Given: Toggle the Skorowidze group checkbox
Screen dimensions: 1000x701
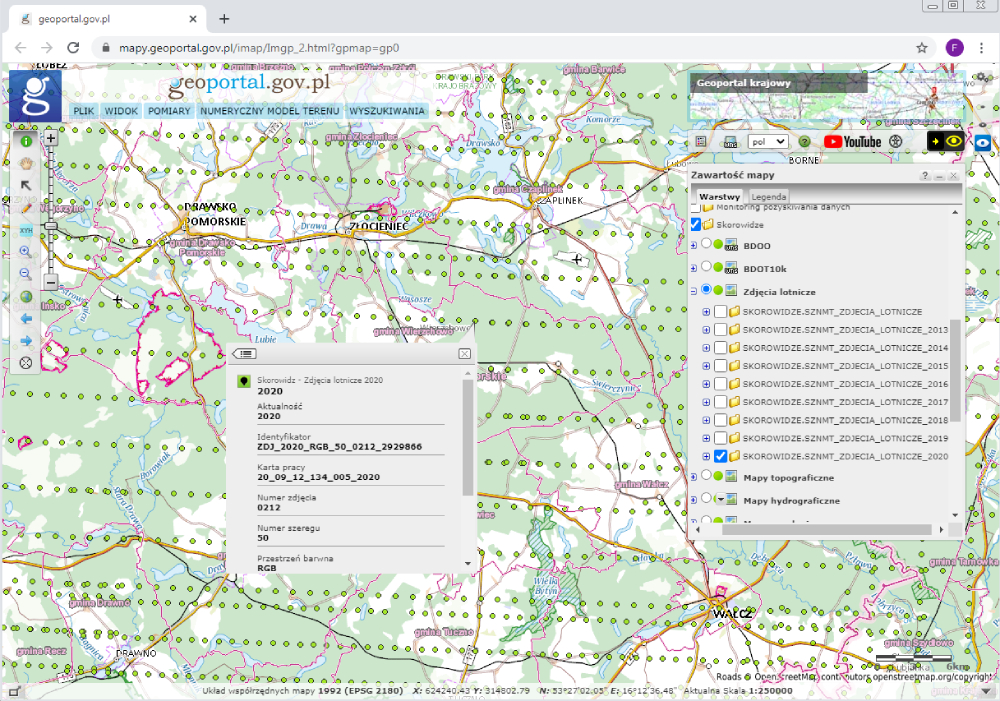Looking at the screenshot, I should 696,225.
